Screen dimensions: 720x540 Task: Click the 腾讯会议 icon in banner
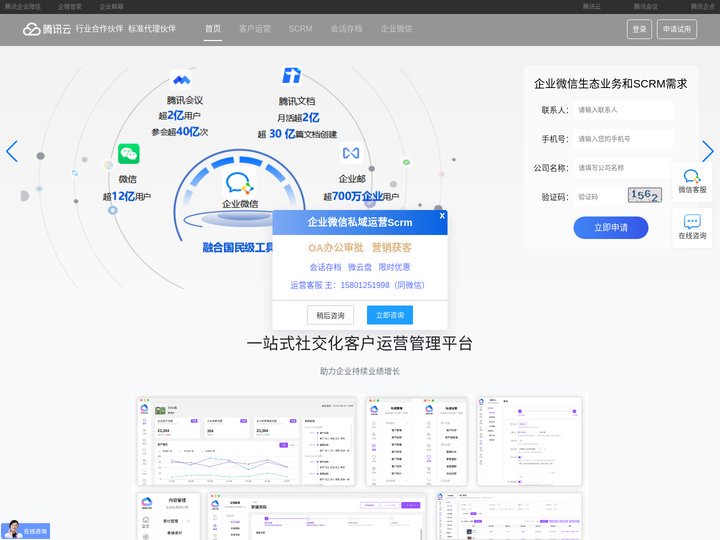[181, 80]
